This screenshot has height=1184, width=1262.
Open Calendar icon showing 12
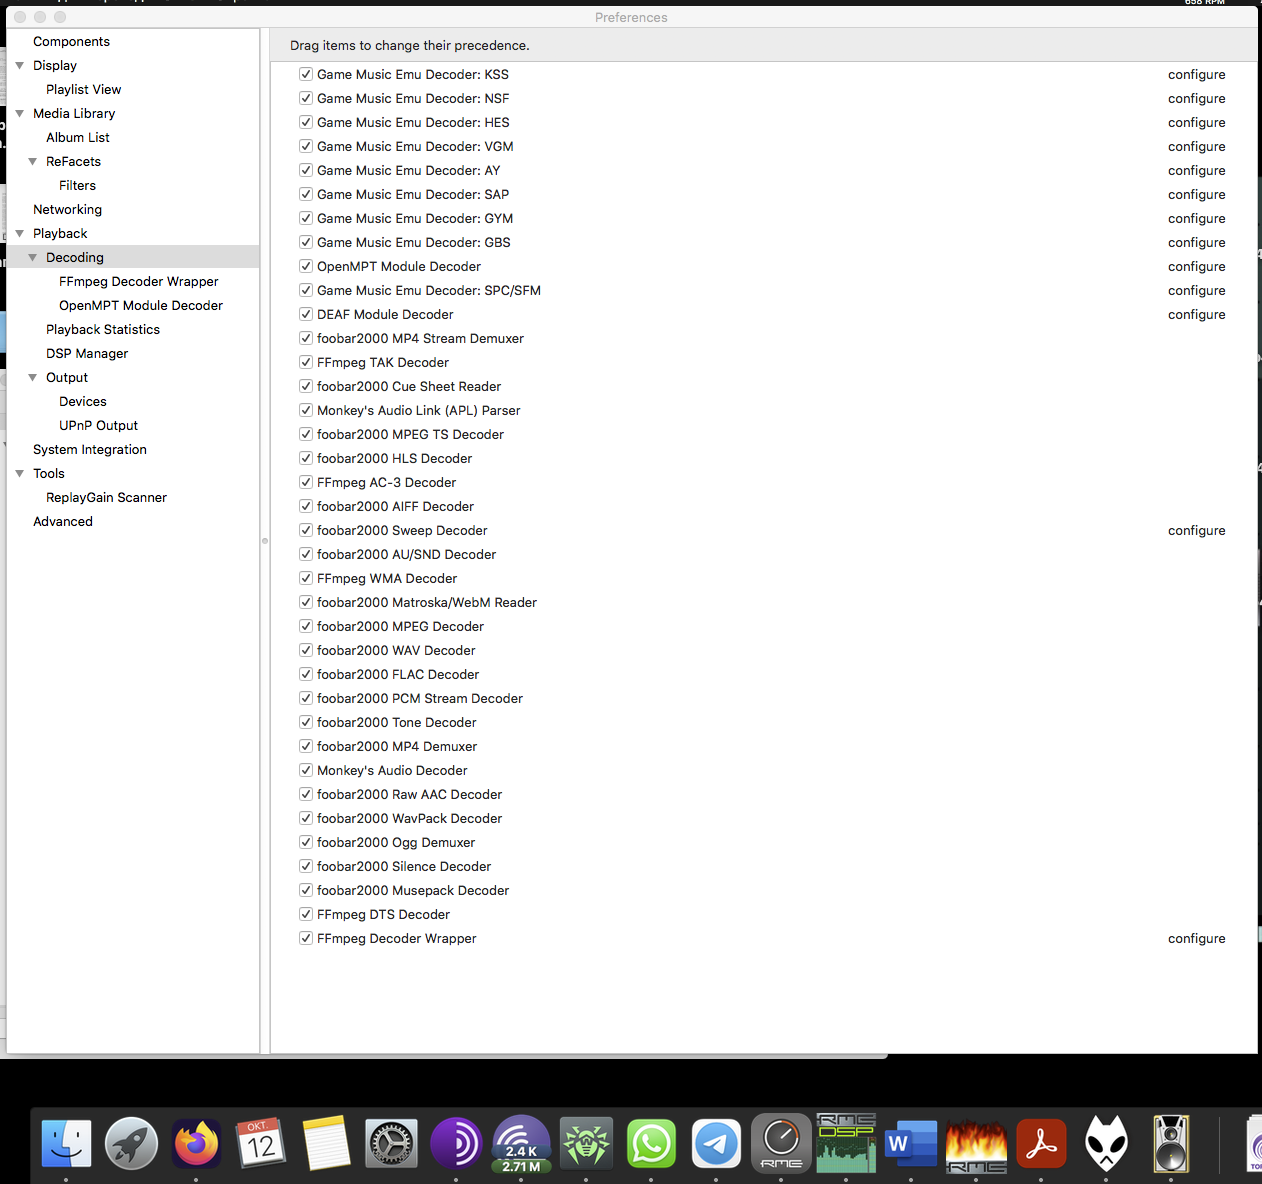(261, 1143)
